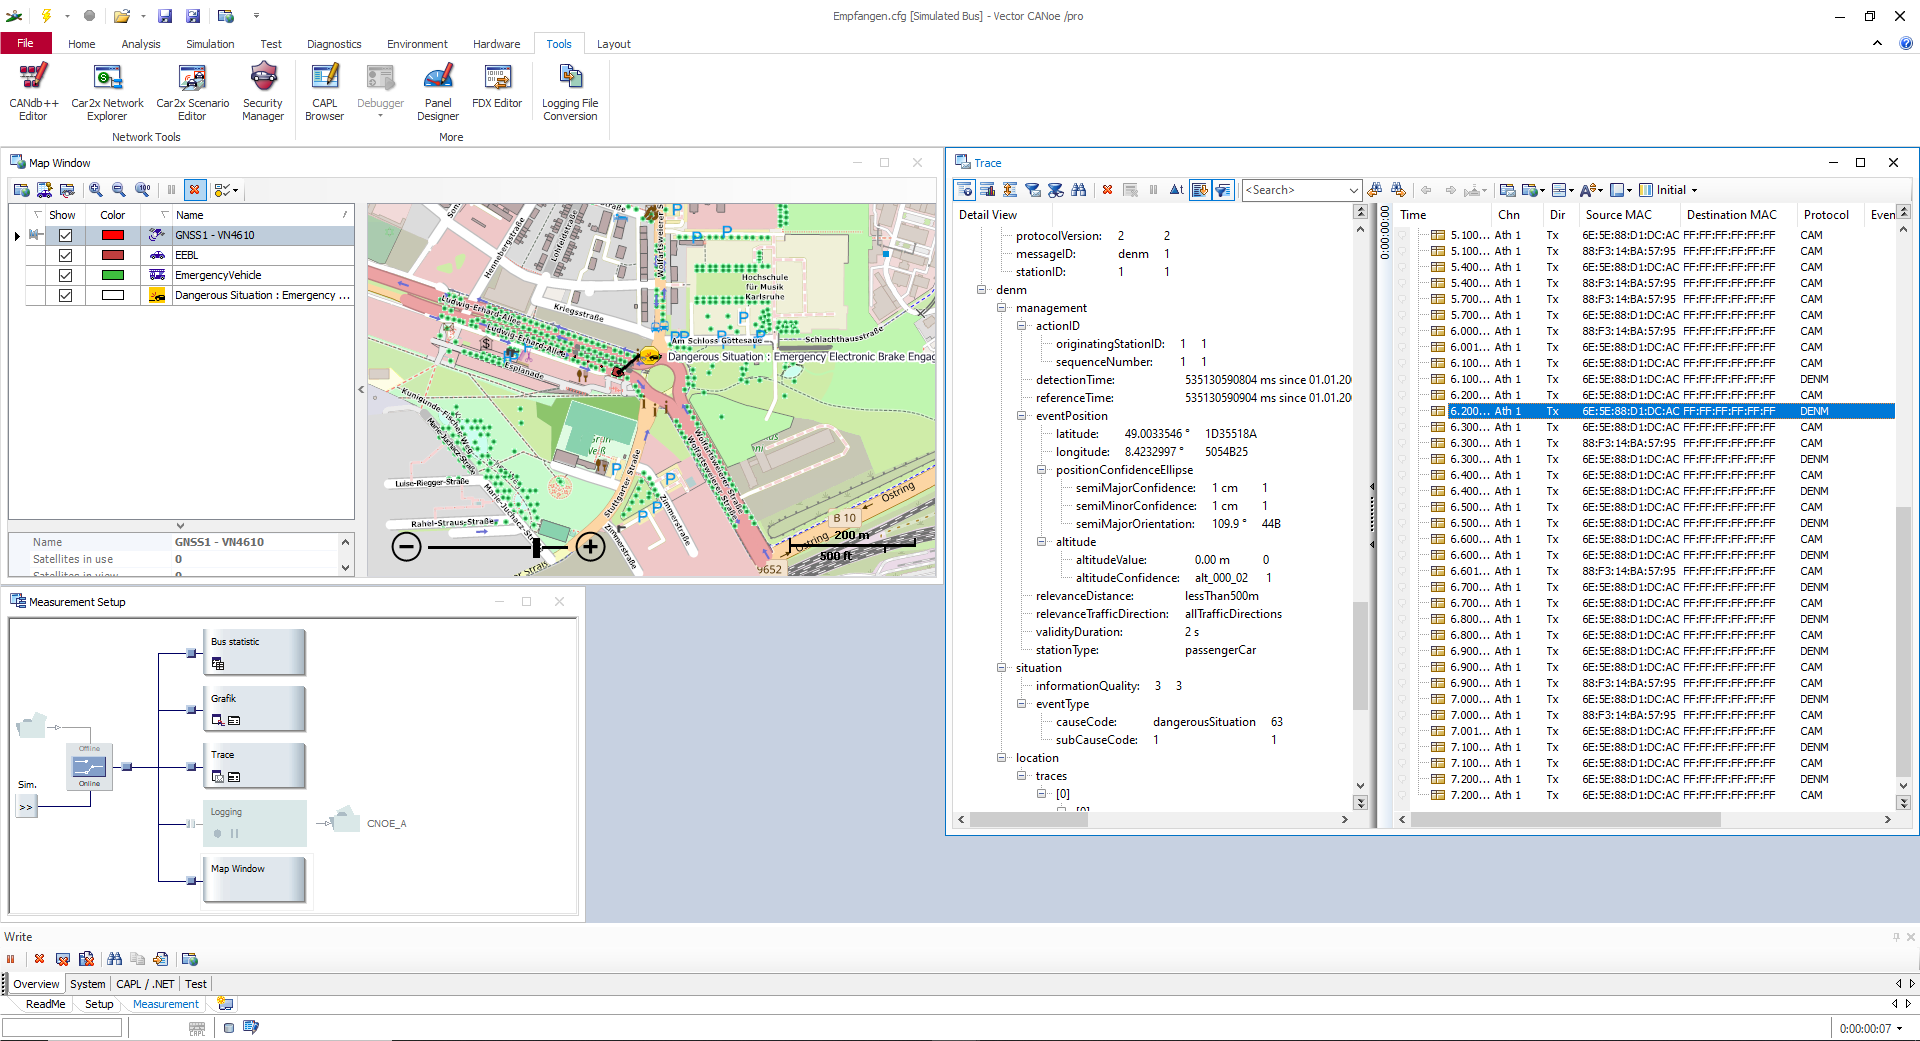This screenshot has width=1920, height=1041.
Task: Collapse the management tree node
Action: 1001,308
